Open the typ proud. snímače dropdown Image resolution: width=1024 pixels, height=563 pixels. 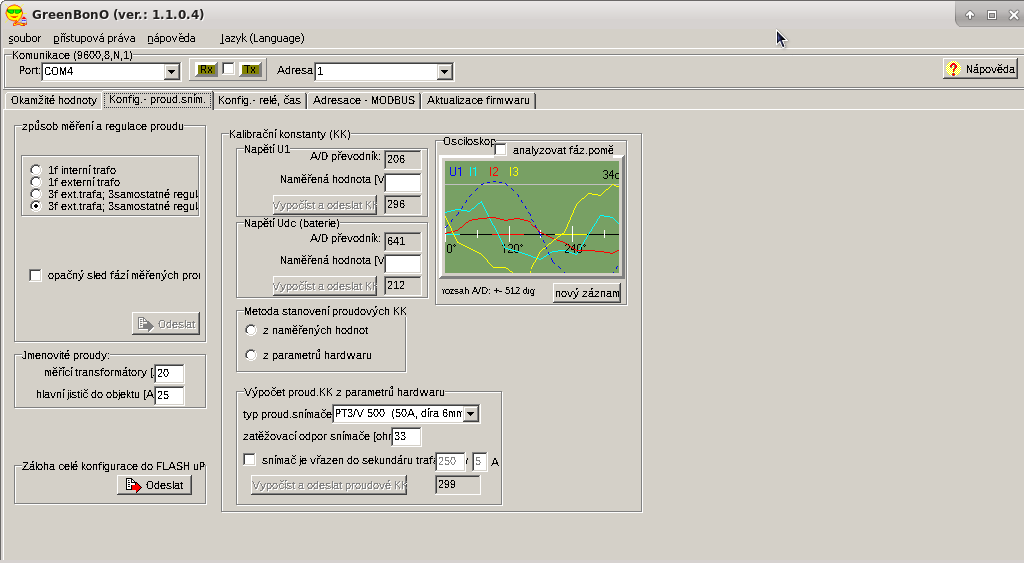pyautogui.click(x=472, y=413)
